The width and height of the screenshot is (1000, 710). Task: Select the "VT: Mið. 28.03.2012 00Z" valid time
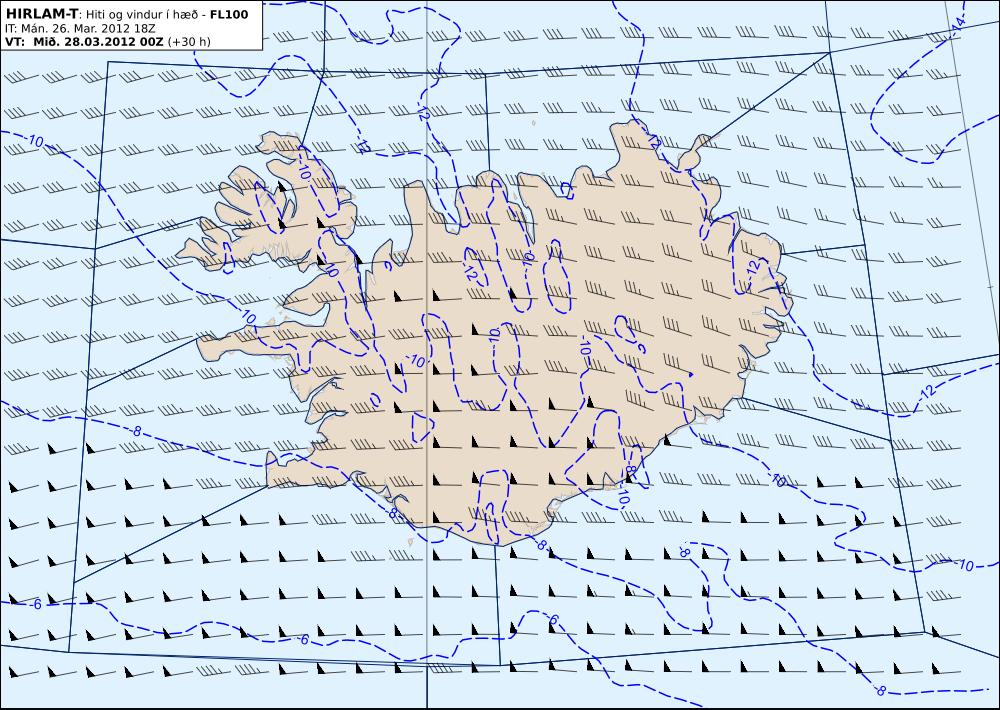pos(84,42)
